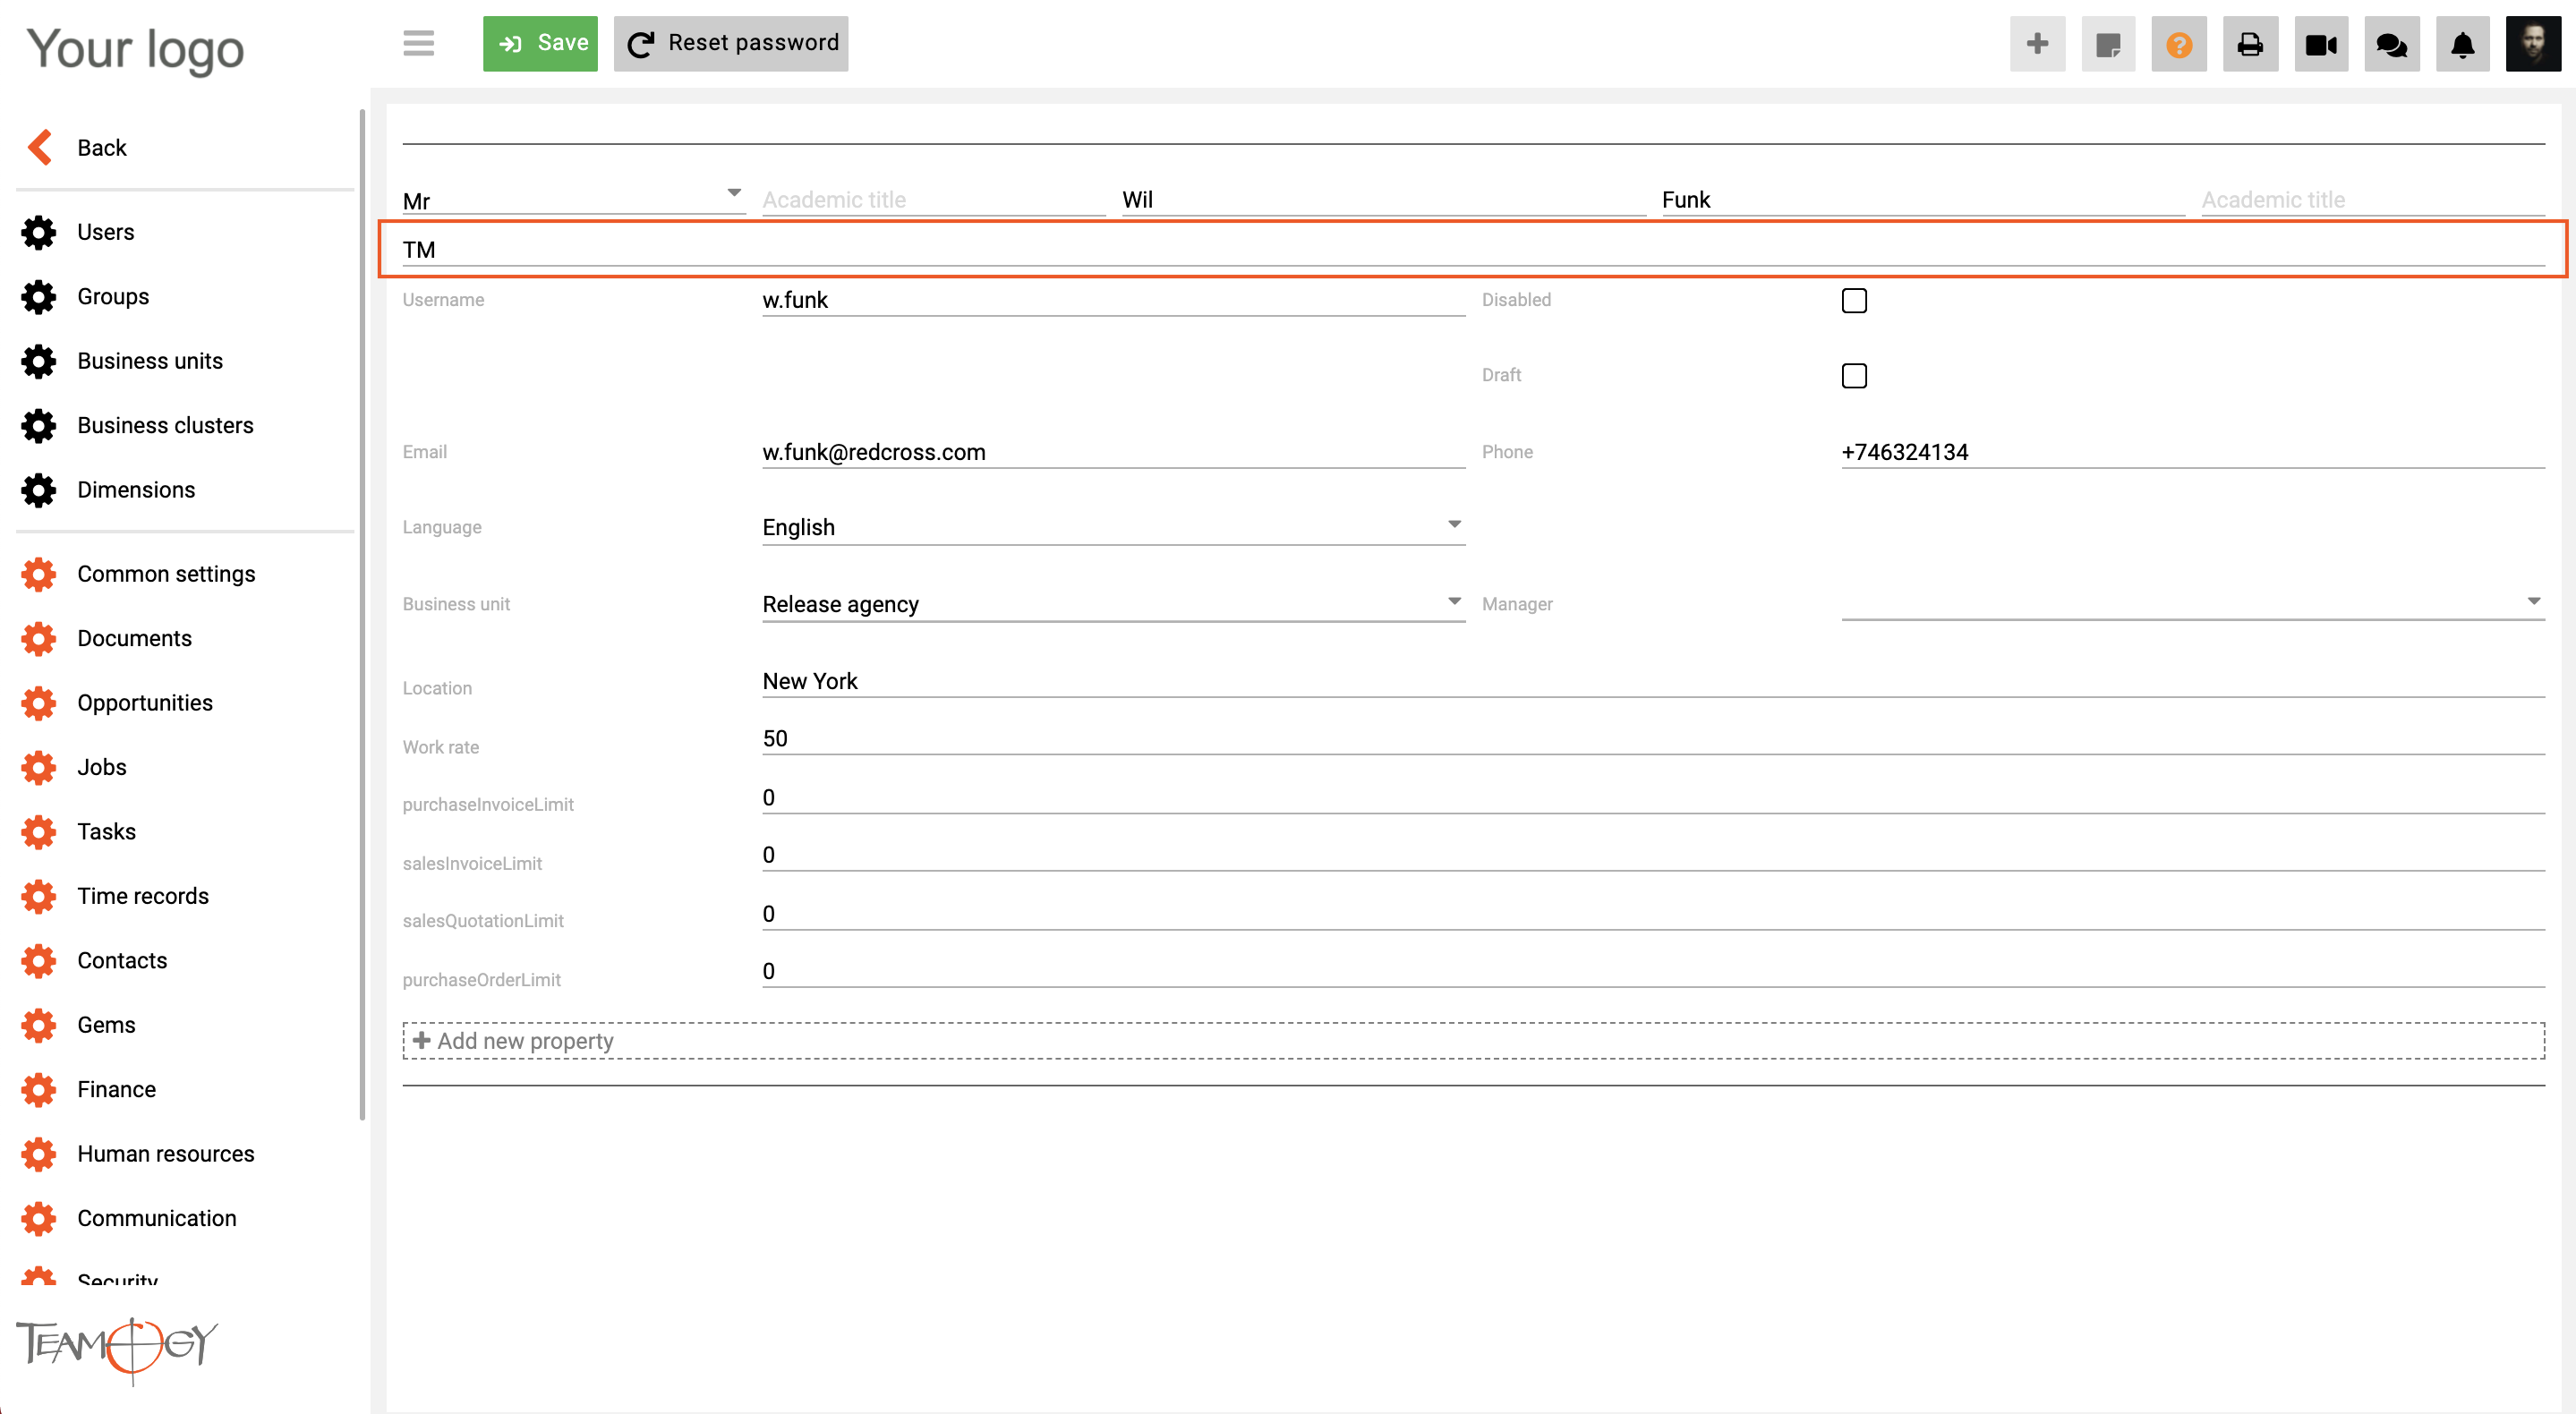Click the Phone number field

(x=2192, y=452)
